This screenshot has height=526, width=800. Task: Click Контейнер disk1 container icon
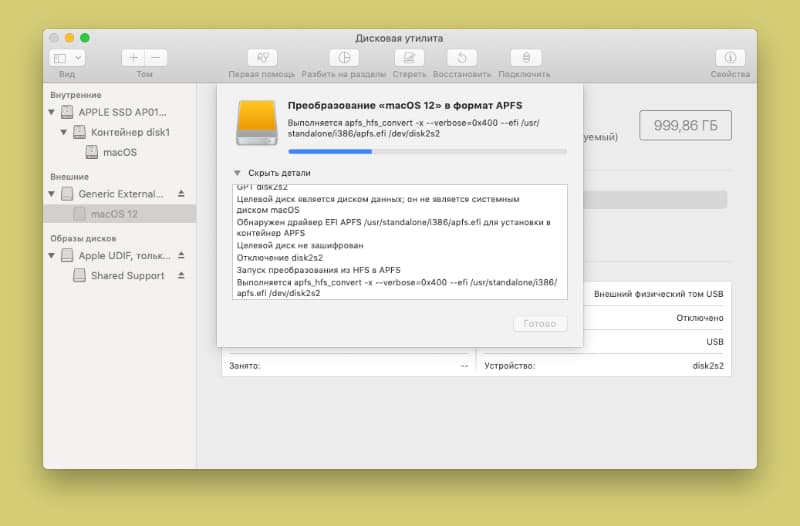79,132
